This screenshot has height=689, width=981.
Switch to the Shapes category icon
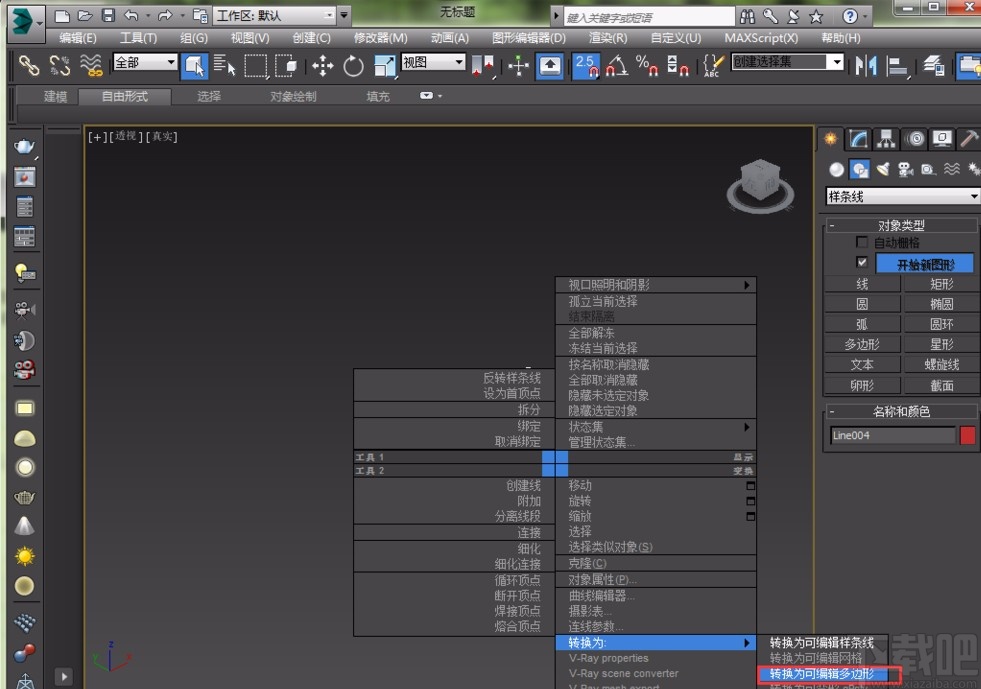pos(859,169)
